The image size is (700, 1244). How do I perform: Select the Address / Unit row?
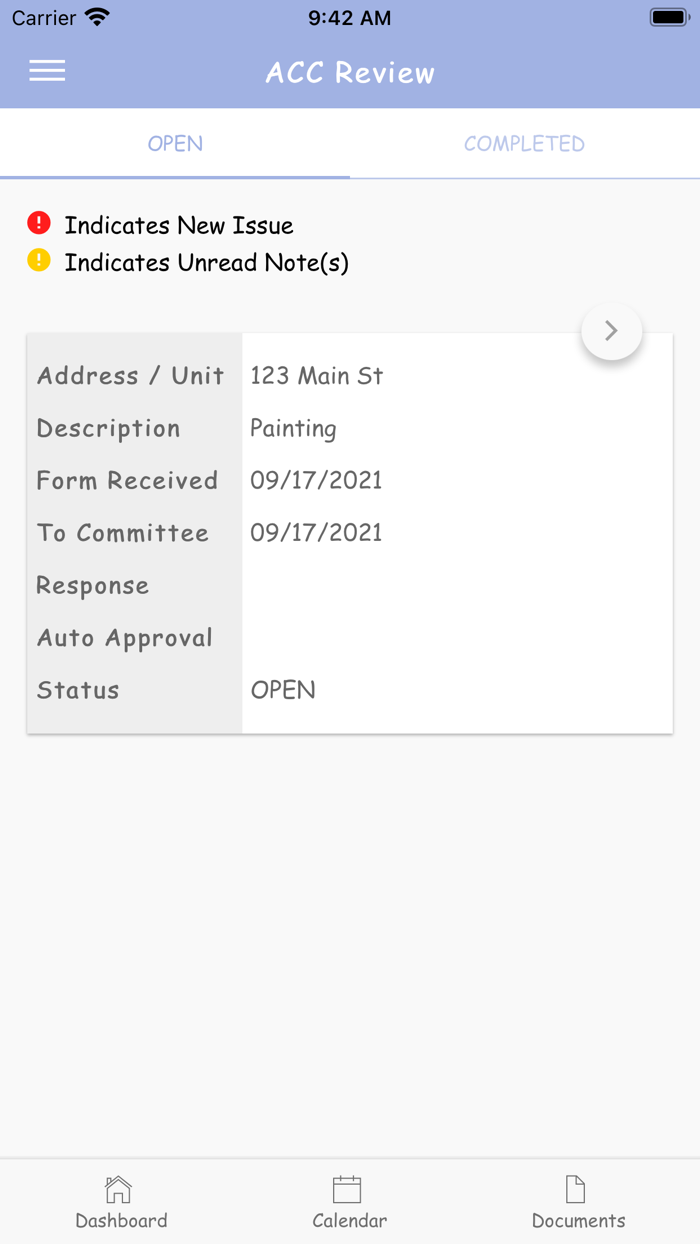click(130, 376)
